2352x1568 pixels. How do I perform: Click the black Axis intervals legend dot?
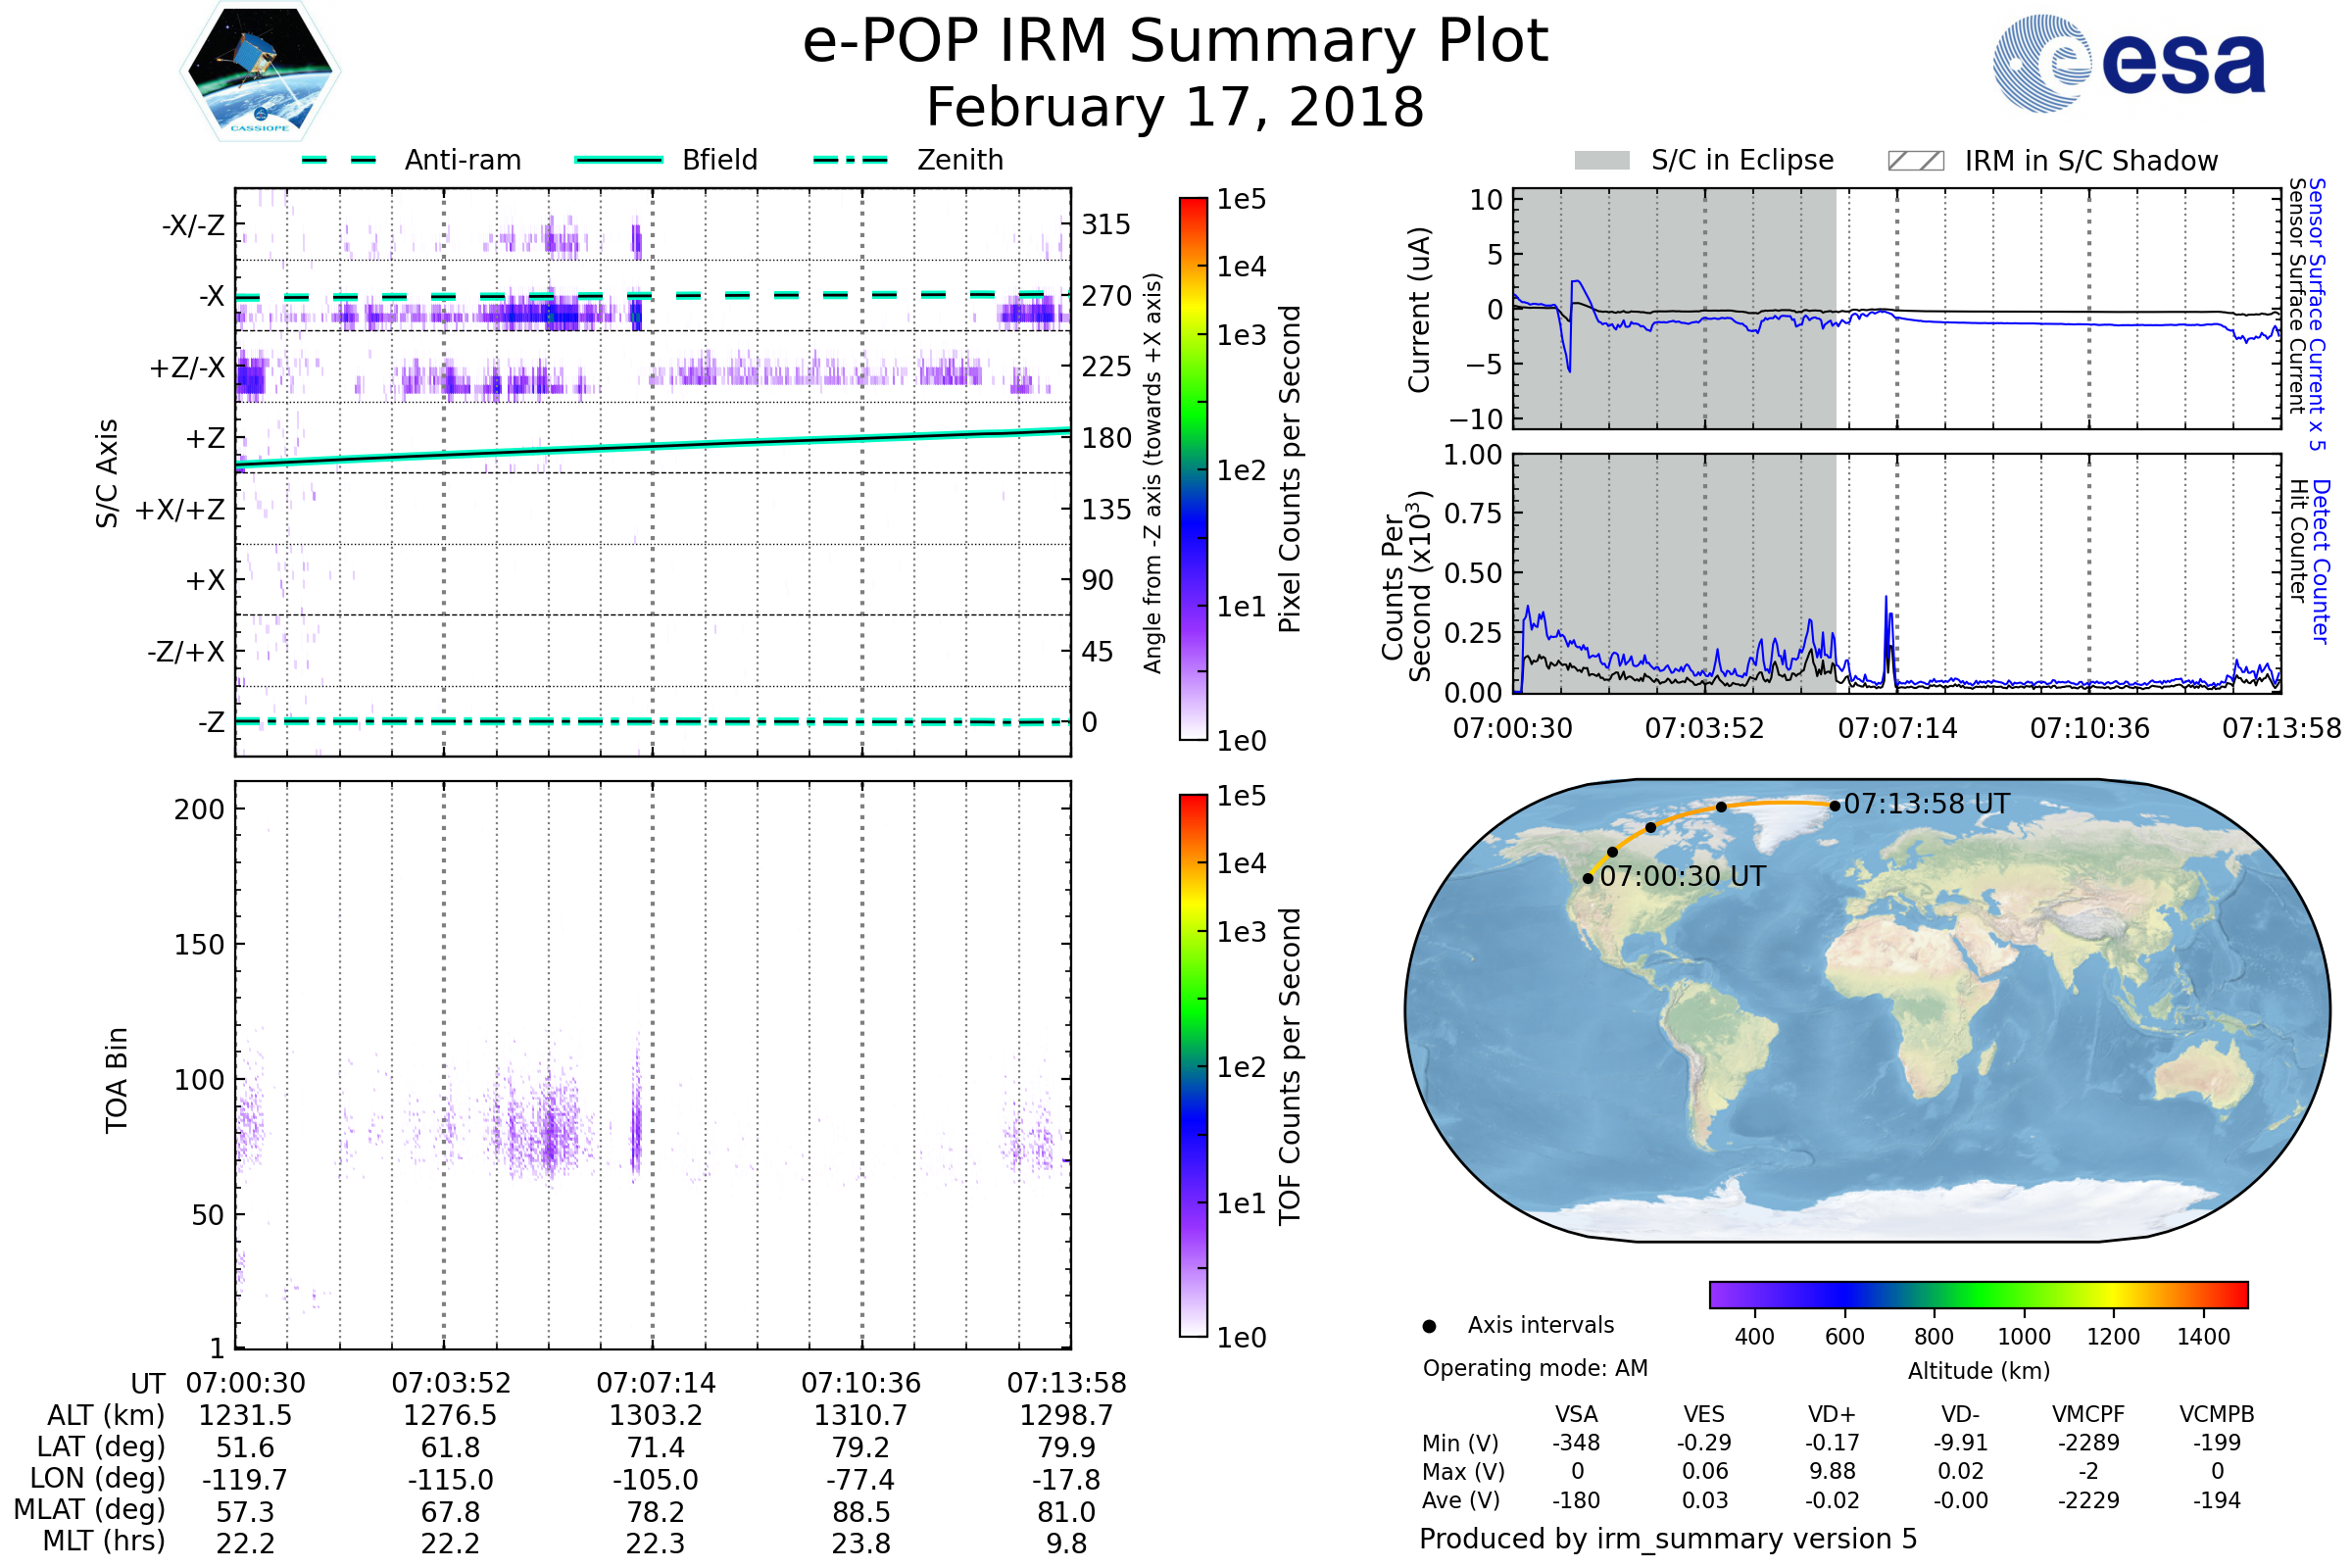tap(1429, 1326)
